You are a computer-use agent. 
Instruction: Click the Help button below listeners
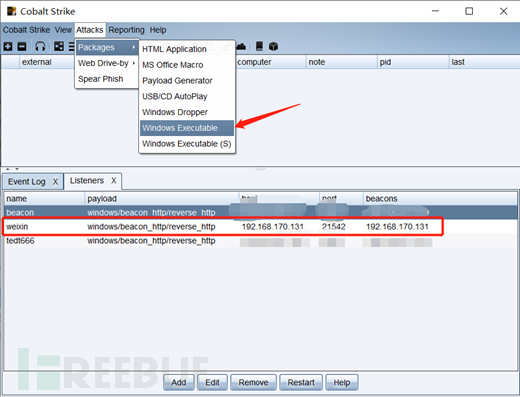point(342,382)
